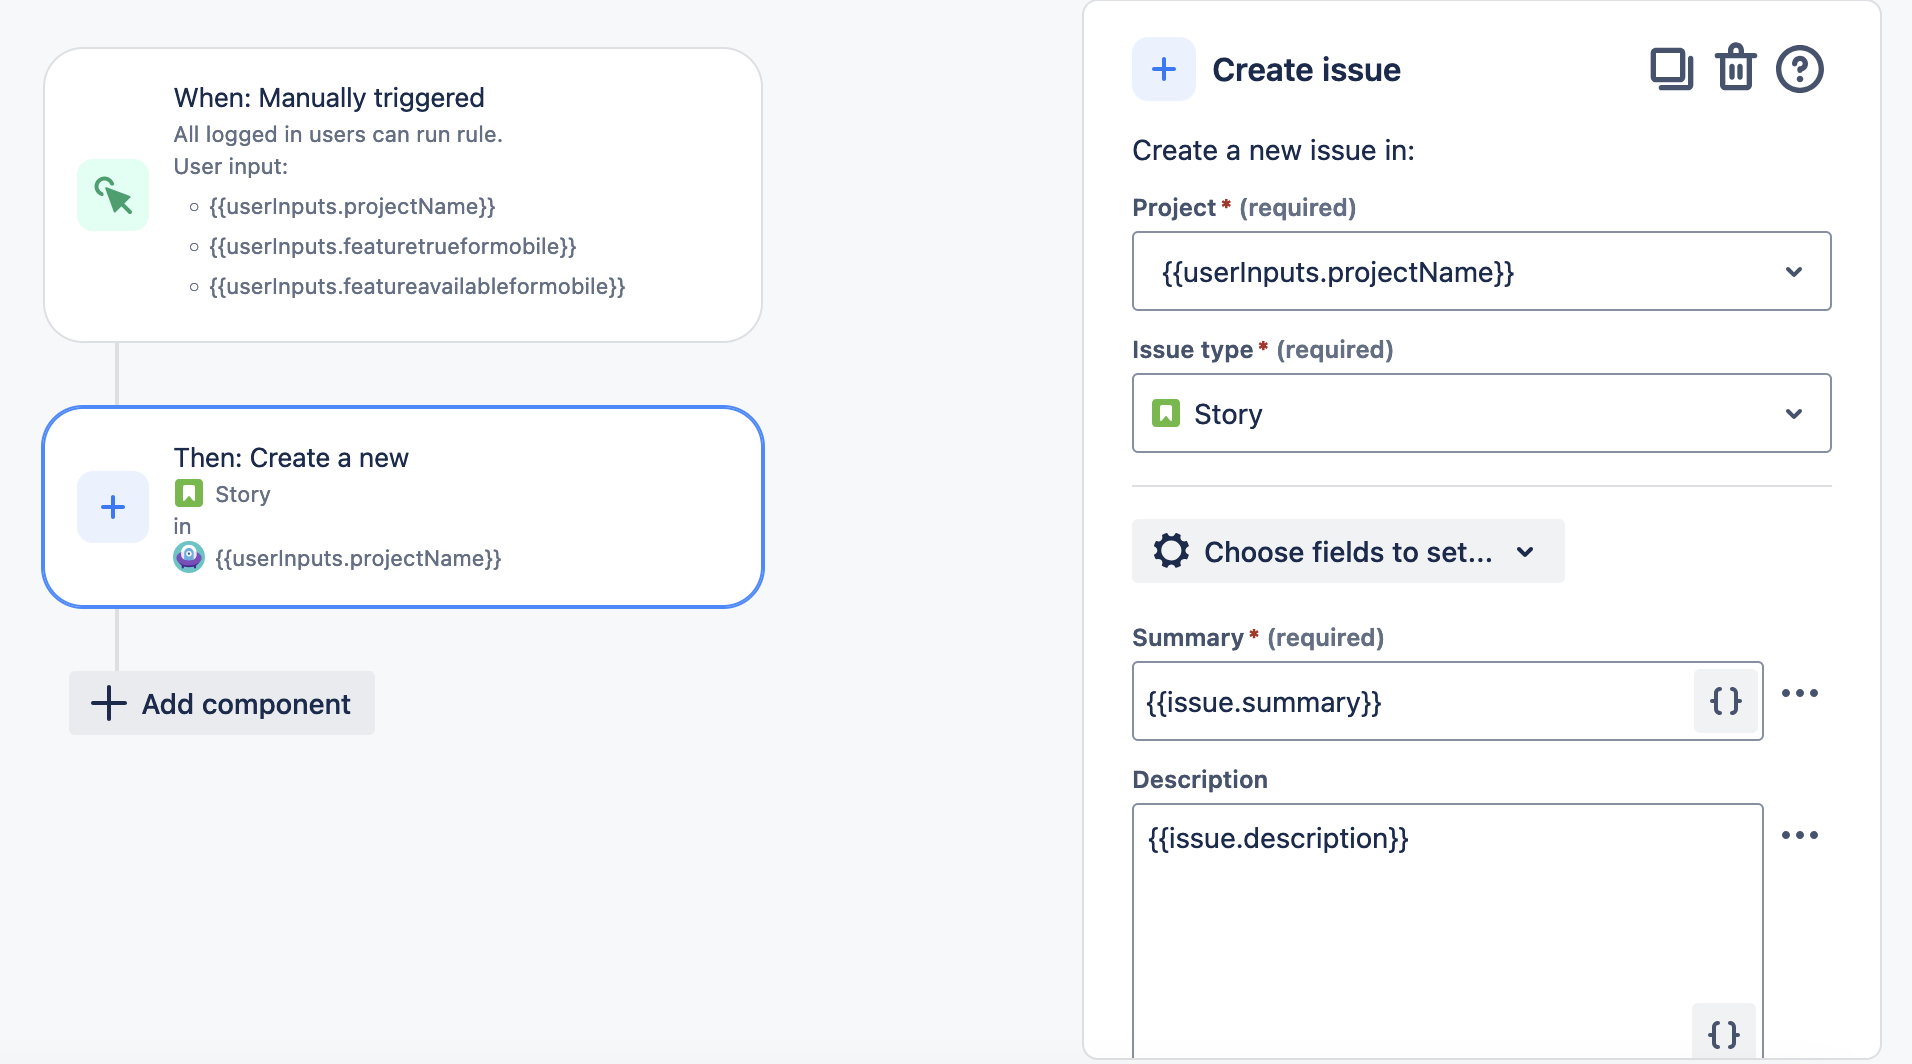
Task: Click the userInputs.projectName trigger input
Action: pos(352,206)
